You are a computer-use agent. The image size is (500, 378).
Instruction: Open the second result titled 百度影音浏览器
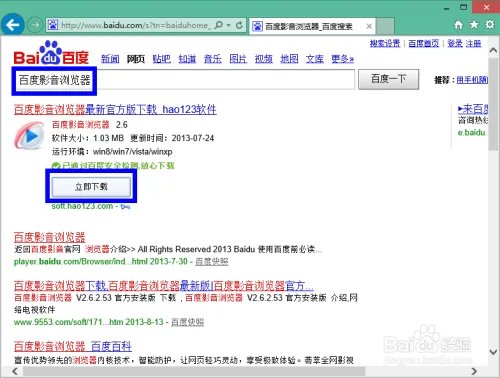click(50, 237)
